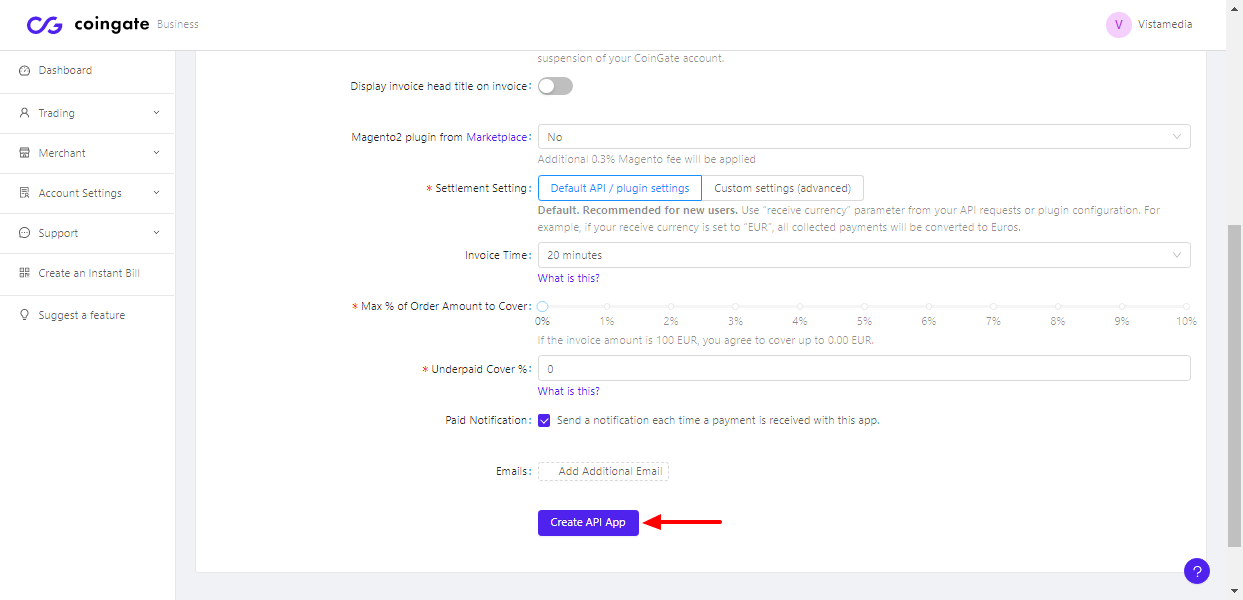Click the Underpaid Cover % input field
The width and height of the screenshot is (1243, 600).
click(x=864, y=369)
